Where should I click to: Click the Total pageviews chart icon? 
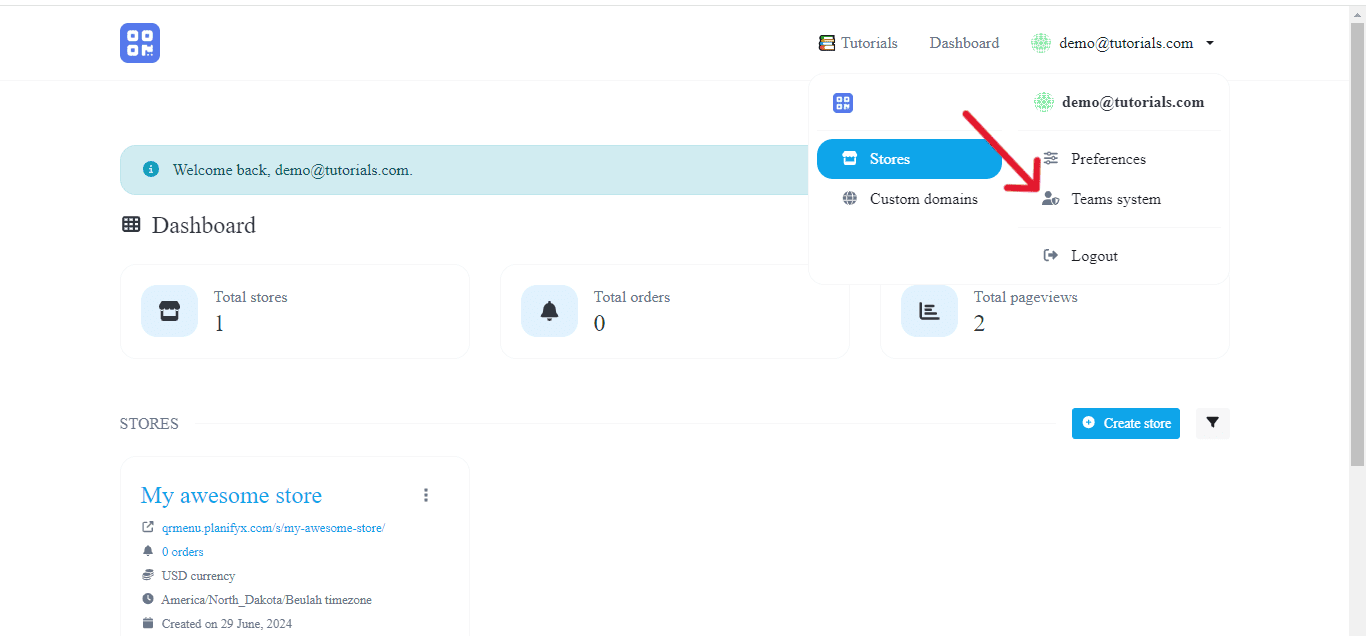pyautogui.click(x=929, y=311)
